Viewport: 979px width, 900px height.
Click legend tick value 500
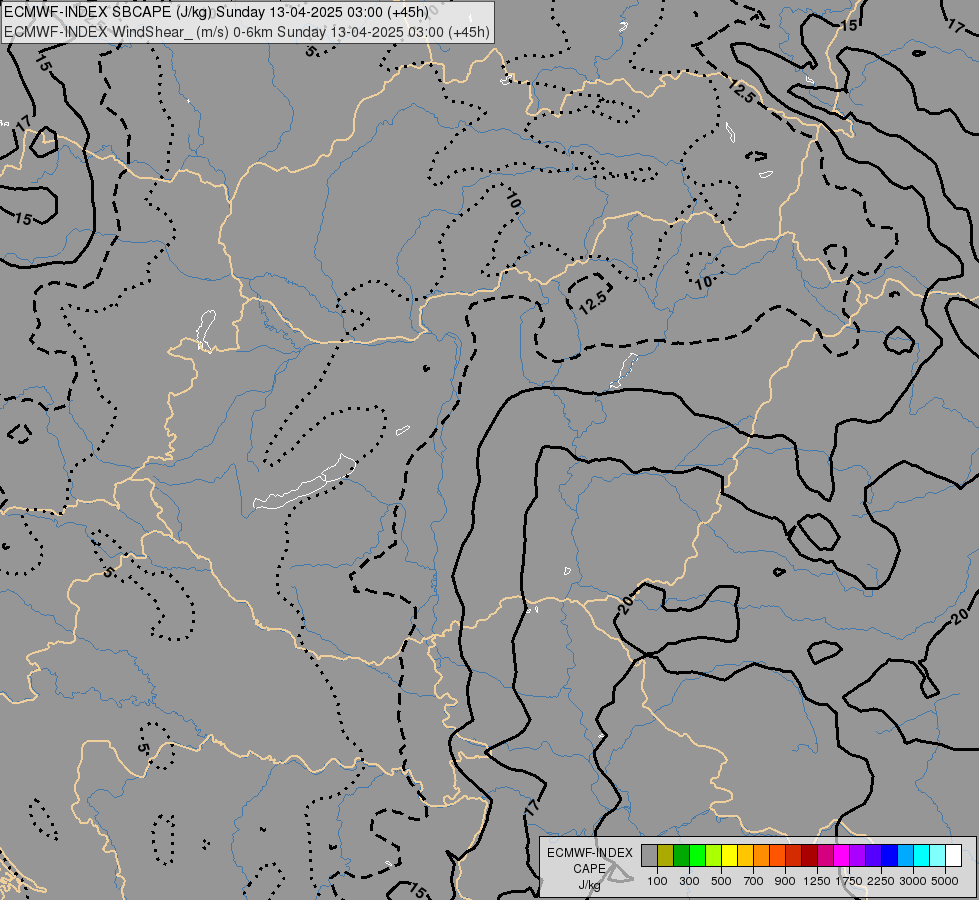point(721,881)
